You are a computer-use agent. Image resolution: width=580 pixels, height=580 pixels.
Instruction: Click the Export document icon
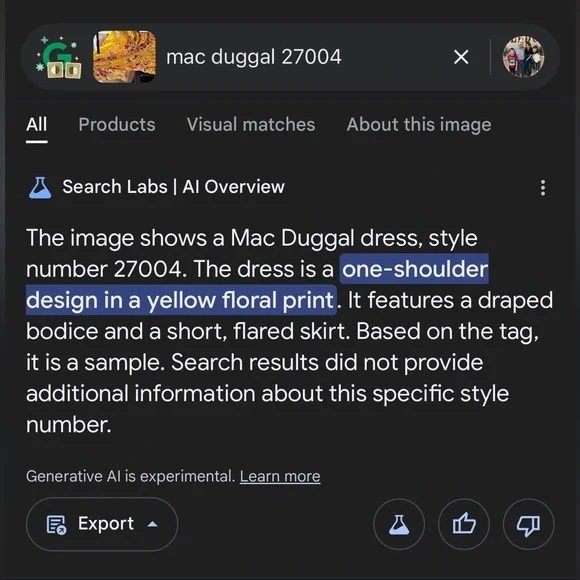tap(56, 525)
